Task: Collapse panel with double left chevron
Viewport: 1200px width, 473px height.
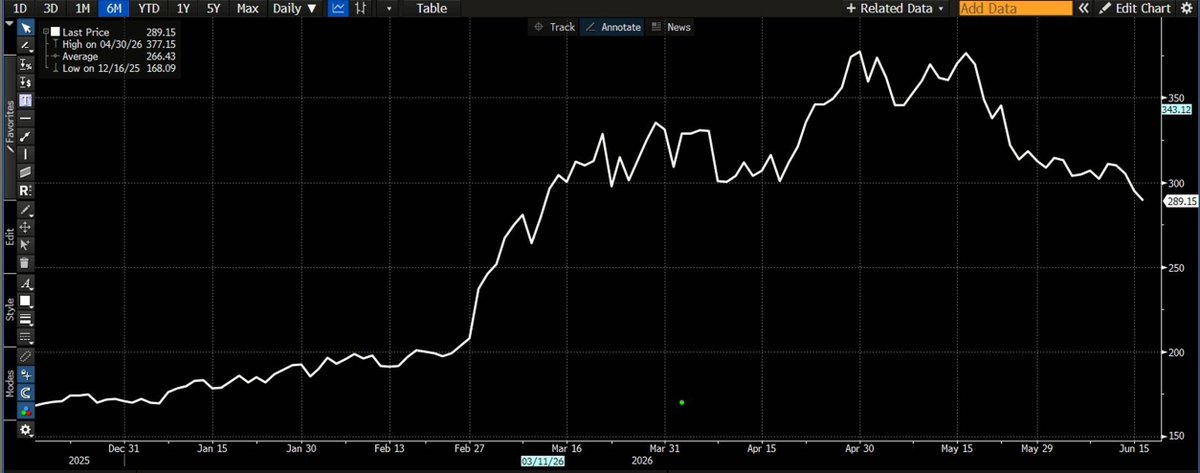Action: (1085, 8)
